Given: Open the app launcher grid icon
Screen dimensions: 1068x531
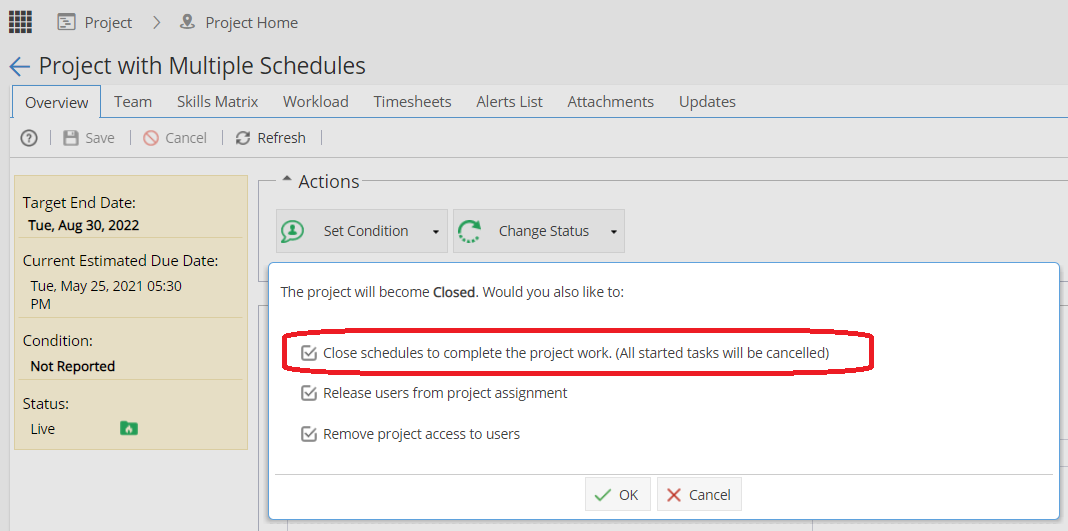Looking at the screenshot, I should [20, 22].
